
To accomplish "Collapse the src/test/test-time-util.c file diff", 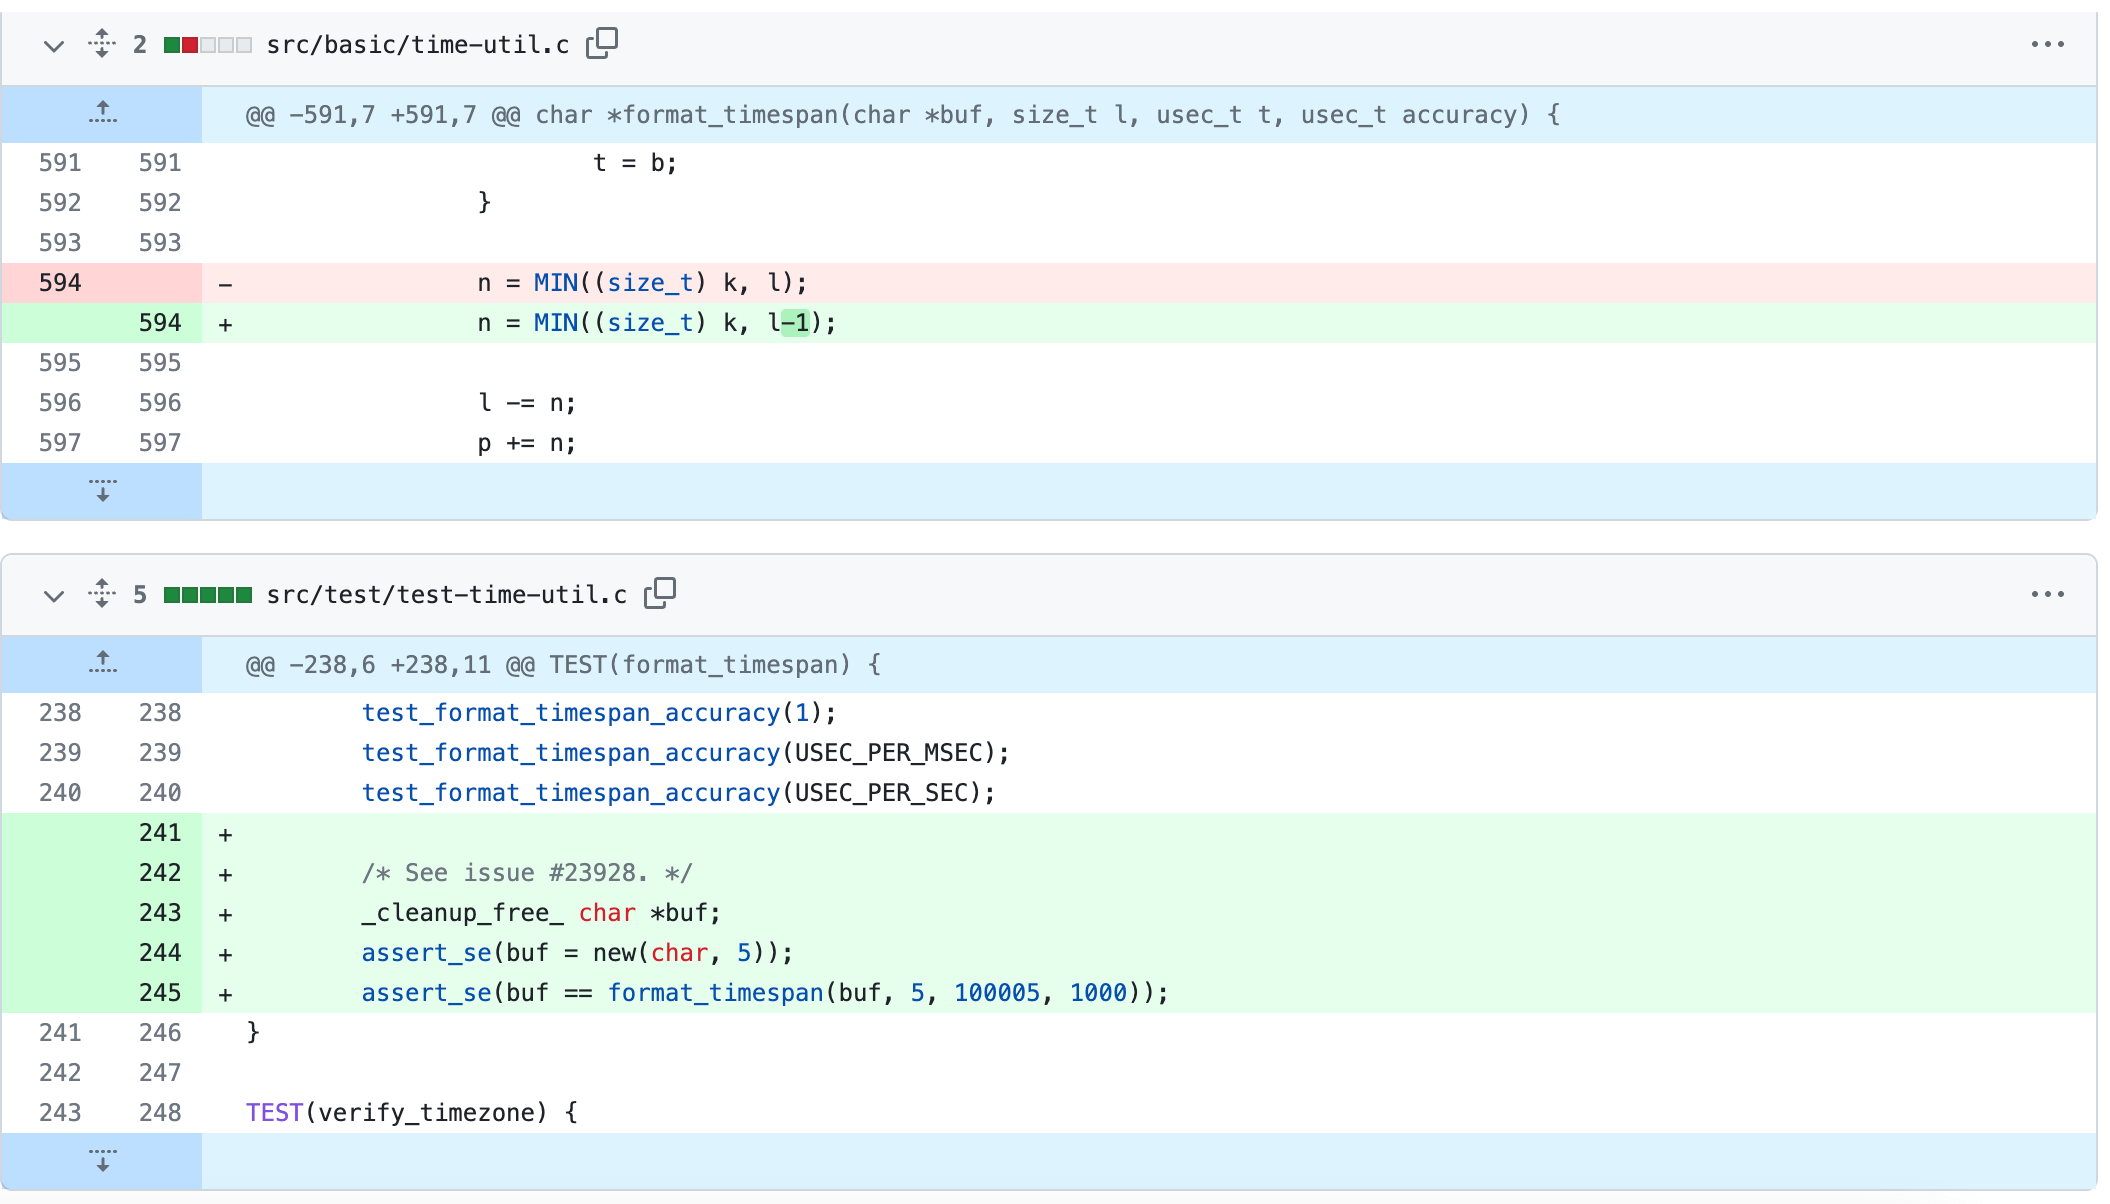I will (54, 595).
